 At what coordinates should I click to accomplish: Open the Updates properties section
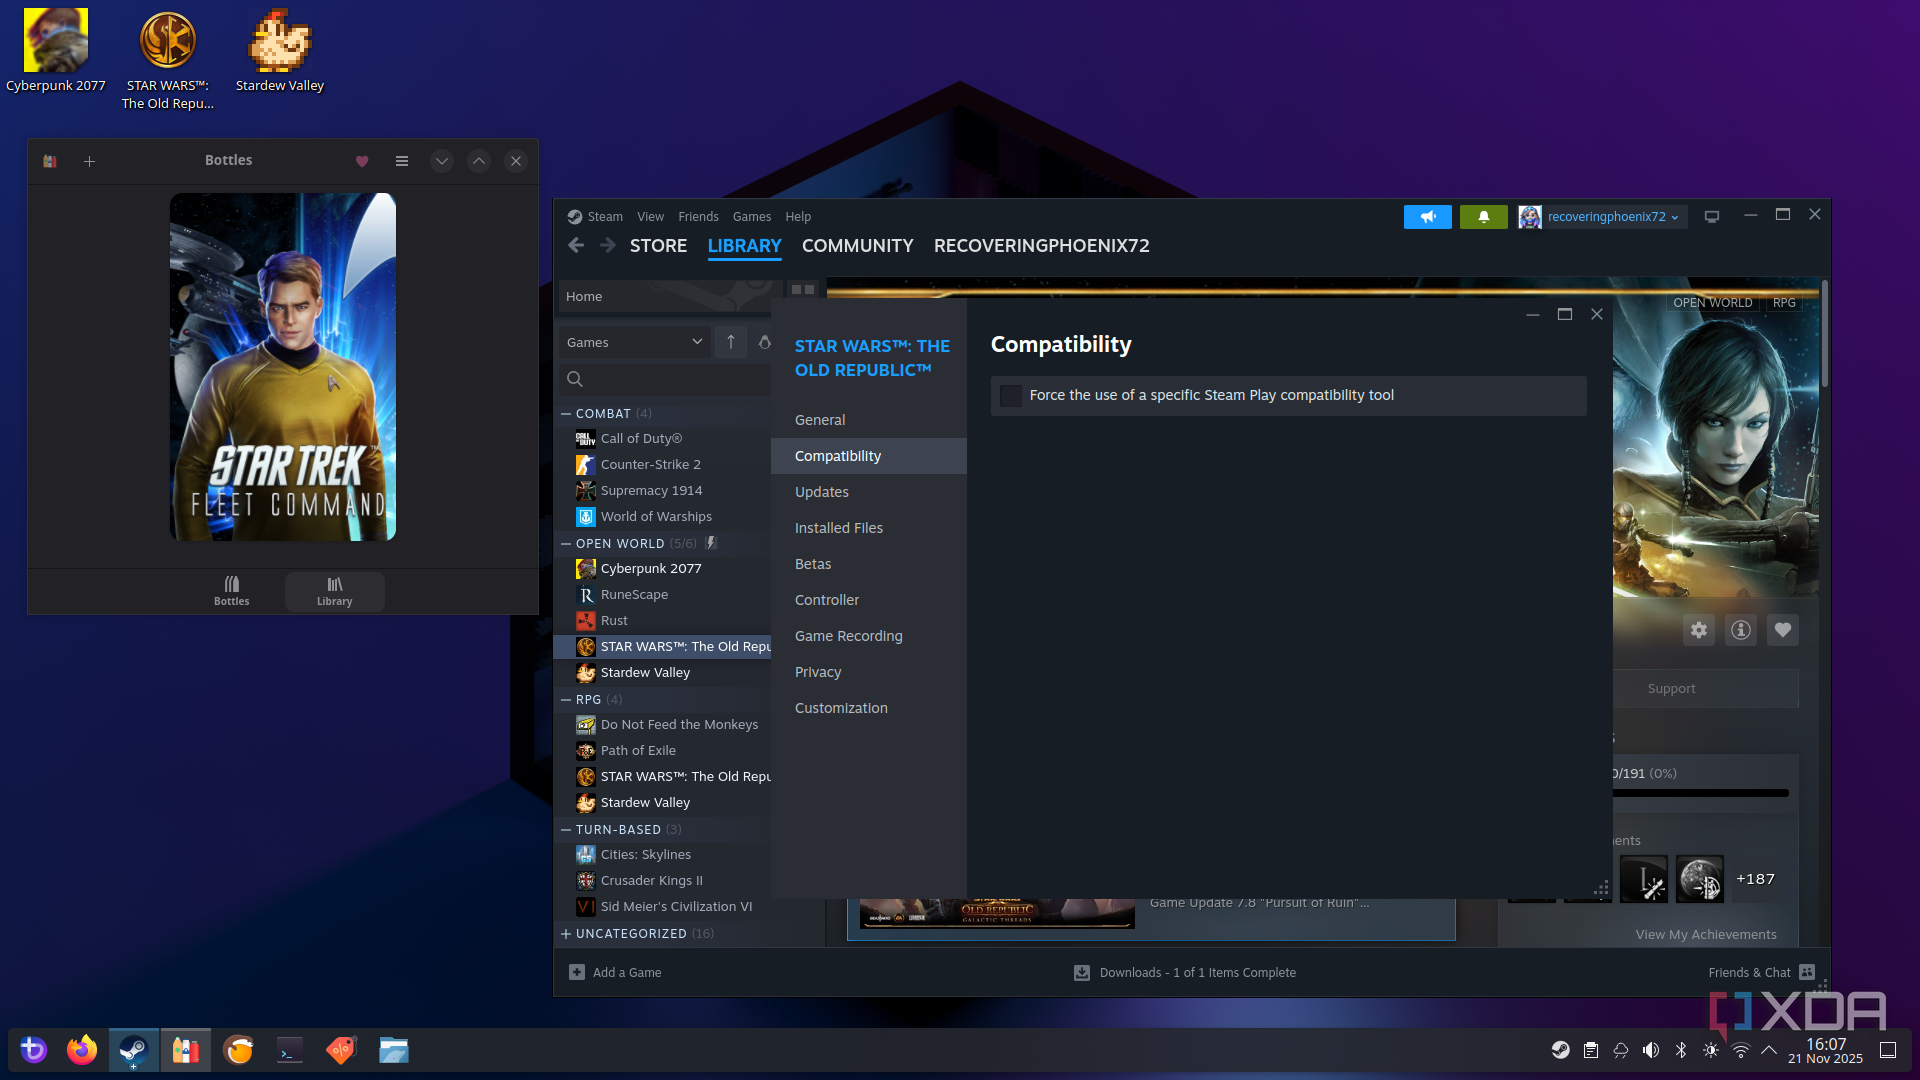[868, 492]
